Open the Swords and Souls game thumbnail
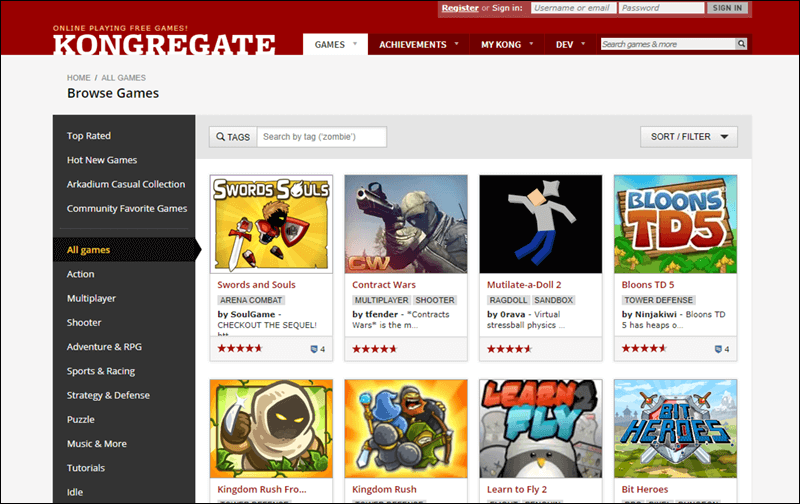Image resolution: width=800 pixels, height=504 pixels. click(x=271, y=224)
